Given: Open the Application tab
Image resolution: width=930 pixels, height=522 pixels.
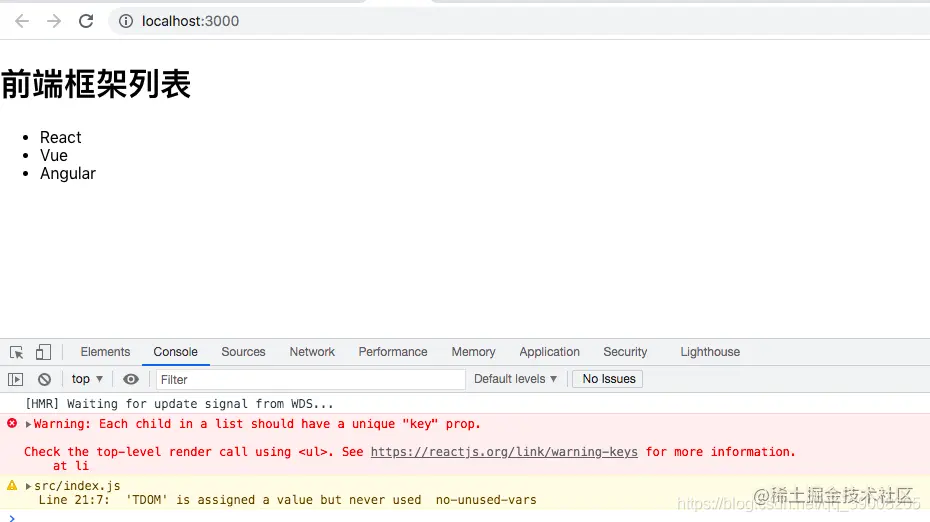Looking at the screenshot, I should [x=549, y=352].
